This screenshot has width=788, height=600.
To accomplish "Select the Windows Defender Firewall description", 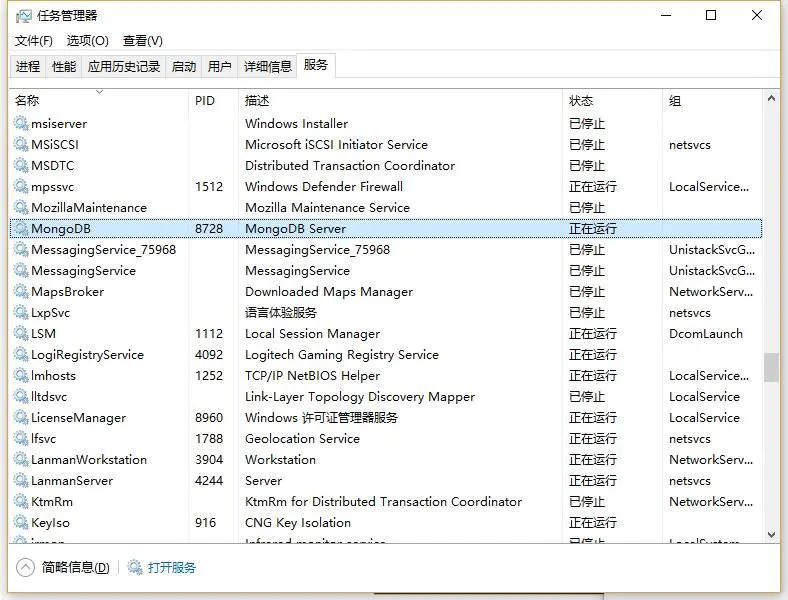I will click(324, 186).
